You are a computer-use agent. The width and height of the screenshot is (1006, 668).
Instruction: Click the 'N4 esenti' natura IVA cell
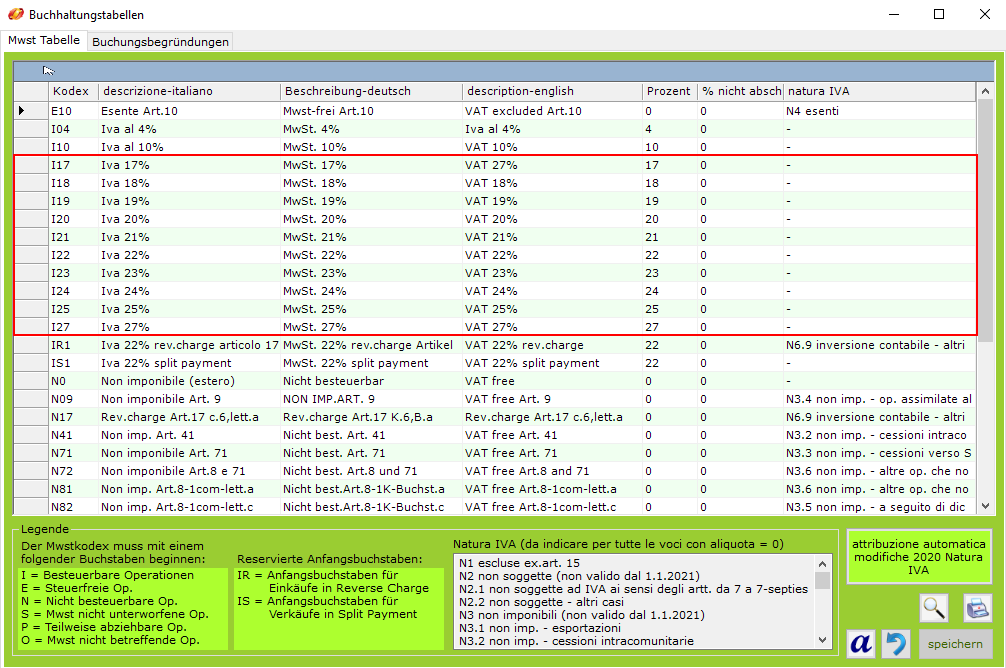(876, 111)
